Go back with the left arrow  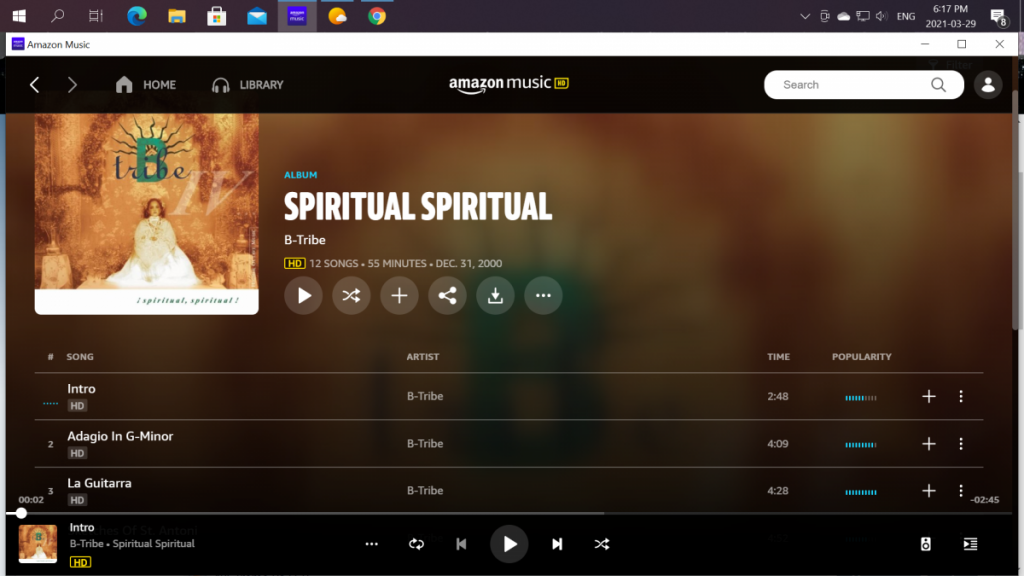tap(35, 84)
